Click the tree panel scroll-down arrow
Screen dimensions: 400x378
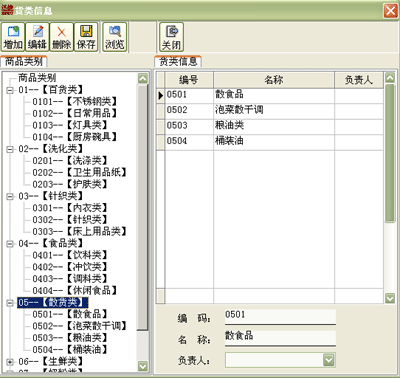click(143, 366)
